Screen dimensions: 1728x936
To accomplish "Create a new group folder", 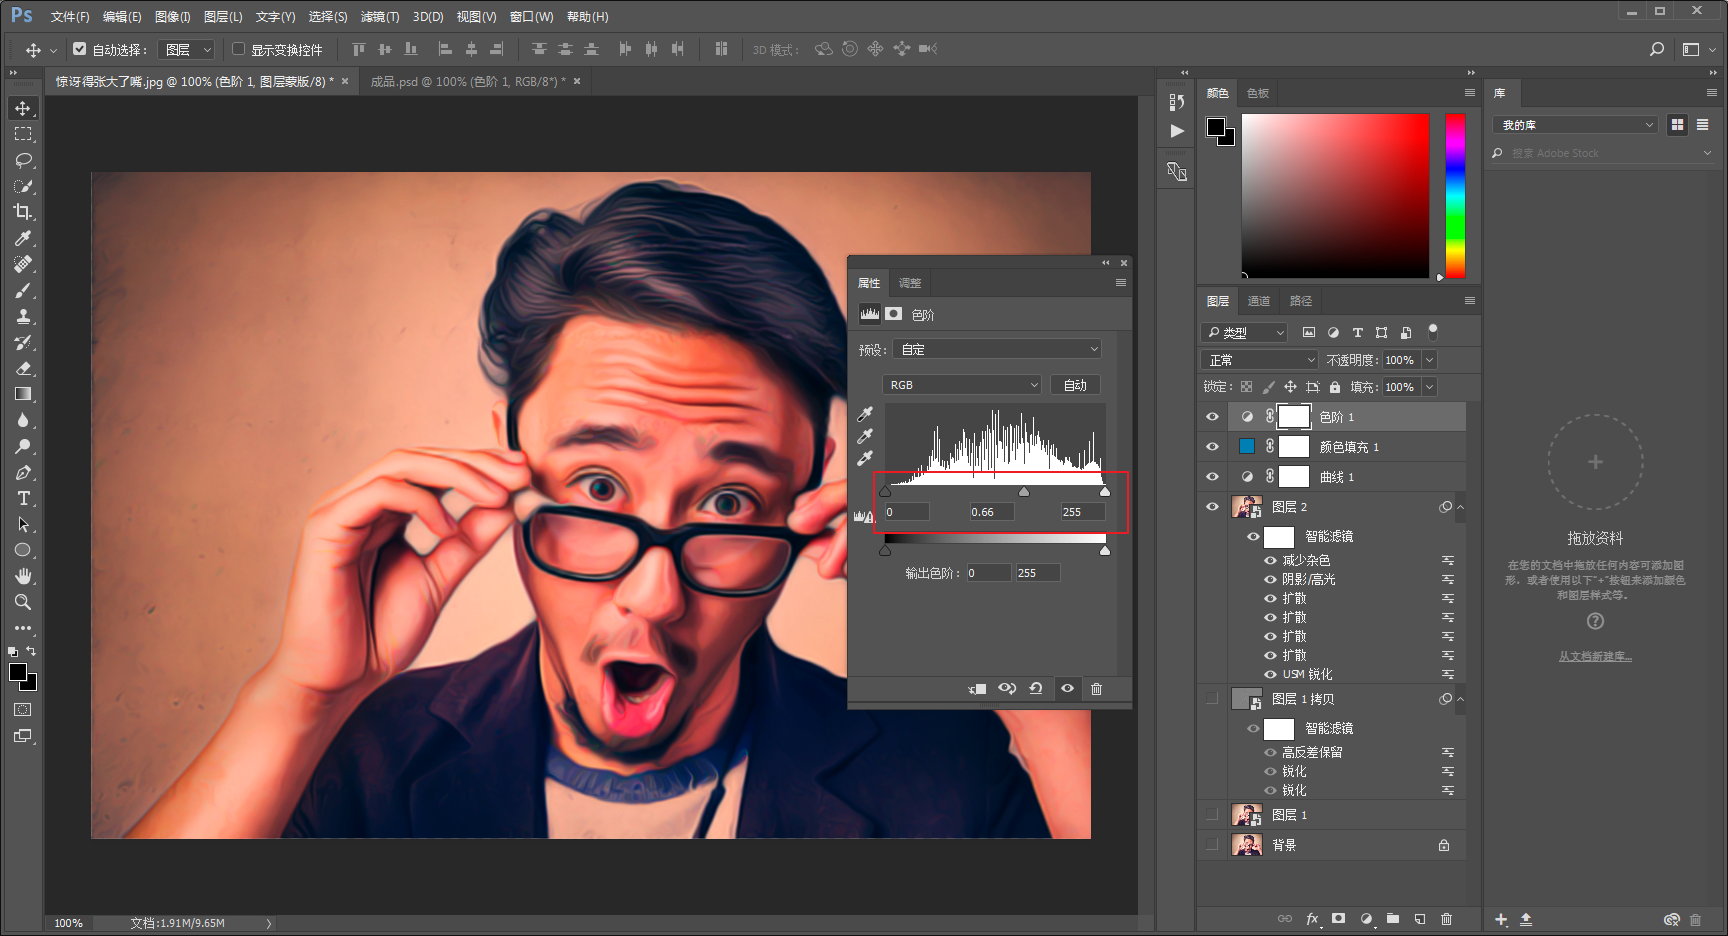I will click(x=1393, y=919).
